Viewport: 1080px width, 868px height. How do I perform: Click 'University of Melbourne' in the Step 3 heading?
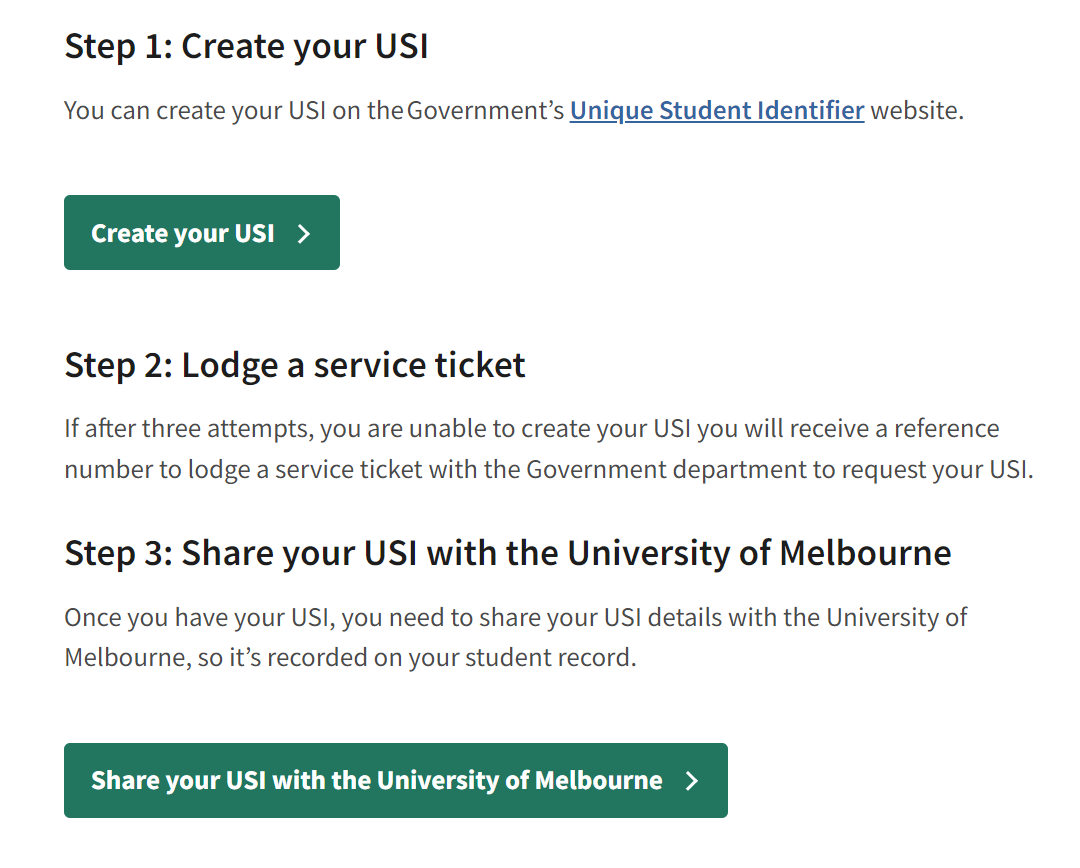click(x=759, y=553)
